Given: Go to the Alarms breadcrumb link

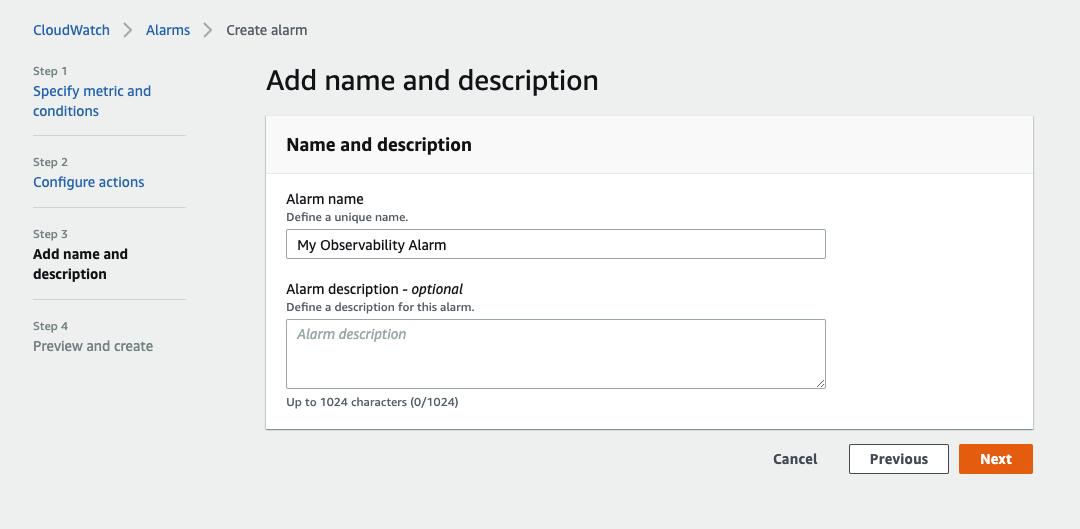Looking at the screenshot, I should pyautogui.click(x=168, y=30).
